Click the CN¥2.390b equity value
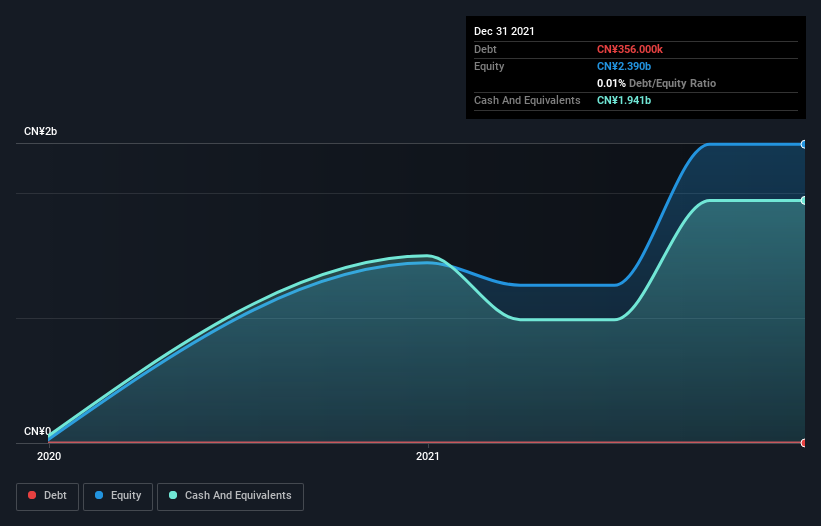Screen dimensions: 821x526 624,66
